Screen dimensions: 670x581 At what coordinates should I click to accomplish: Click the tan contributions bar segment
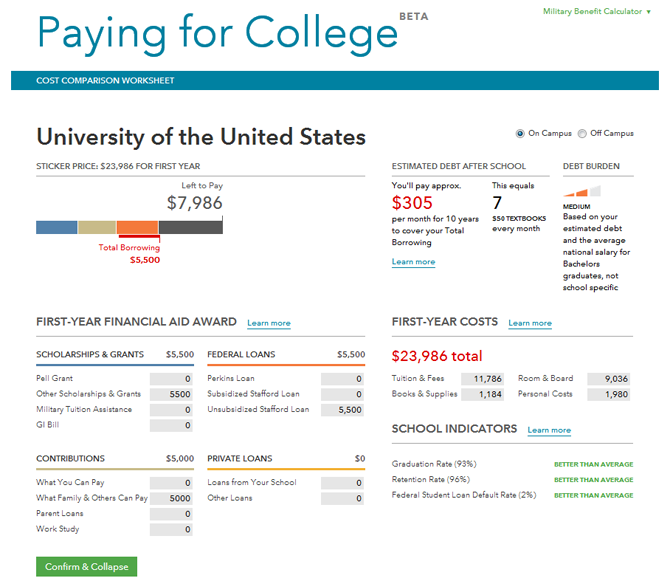97,227
